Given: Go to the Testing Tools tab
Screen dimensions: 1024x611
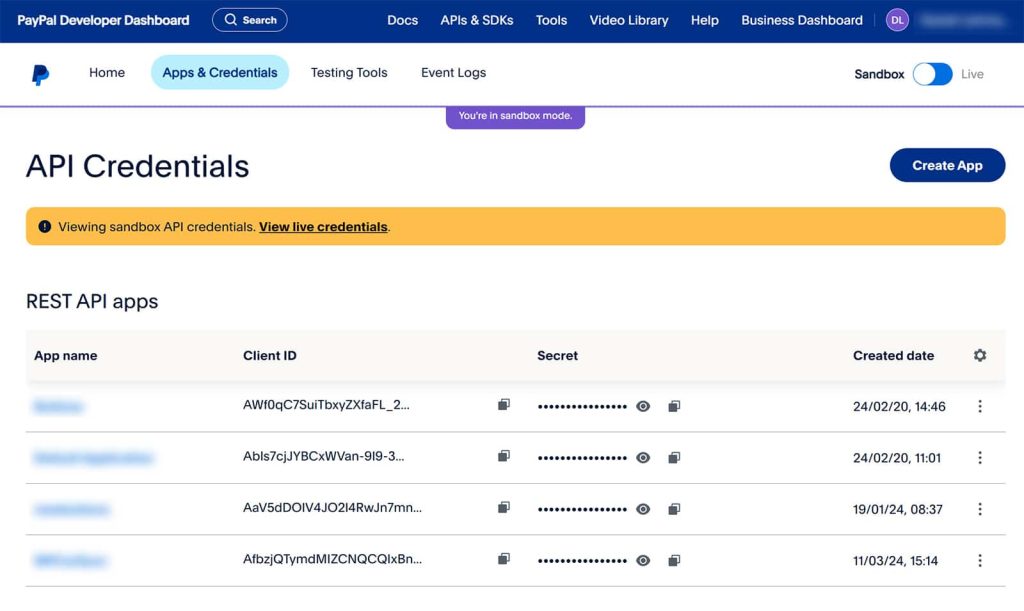Looking at the screenshot, I should click(x=349, y=73).
